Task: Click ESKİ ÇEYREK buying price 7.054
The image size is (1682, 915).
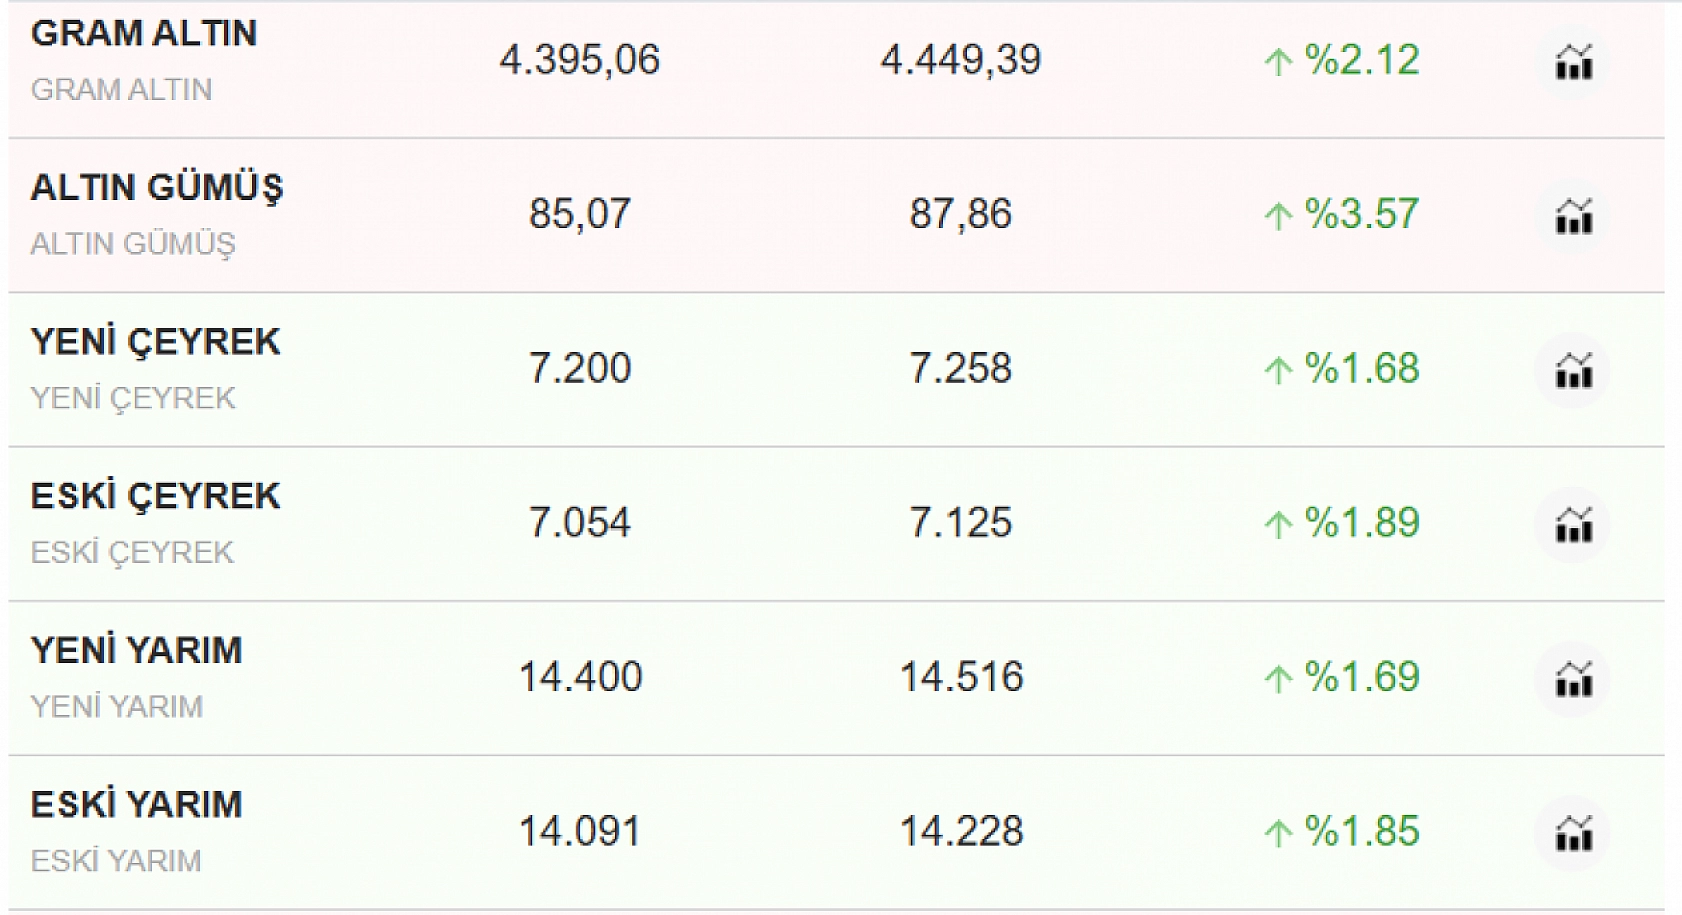Action: click(x=580, y=523)
